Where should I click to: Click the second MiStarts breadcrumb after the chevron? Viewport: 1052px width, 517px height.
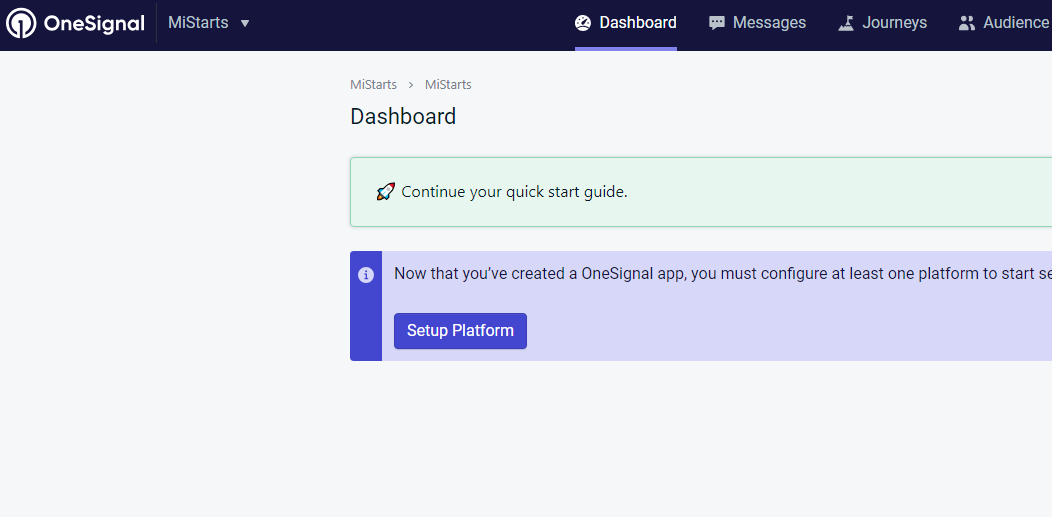pyautogui.click(x=448, y=84)
